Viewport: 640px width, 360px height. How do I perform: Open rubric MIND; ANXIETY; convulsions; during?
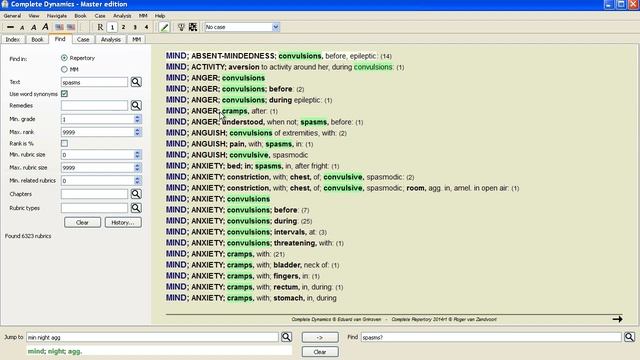pos(239,221)
